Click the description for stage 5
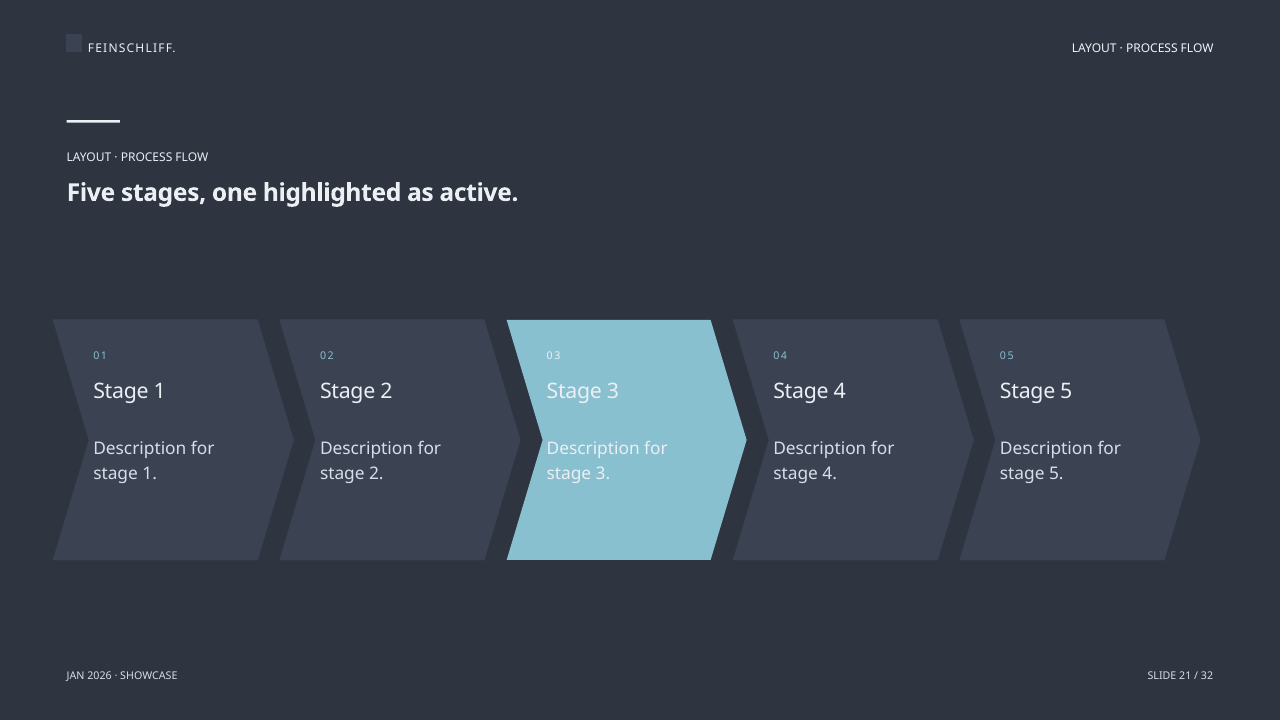This screenshot has height=720, width=1281. coord(1060,460)
